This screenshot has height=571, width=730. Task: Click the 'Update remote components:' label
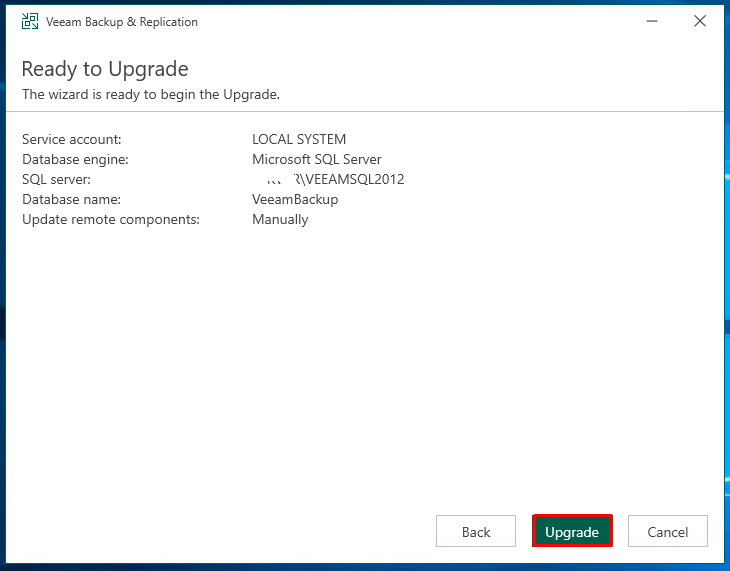click(x=111, y=219)
